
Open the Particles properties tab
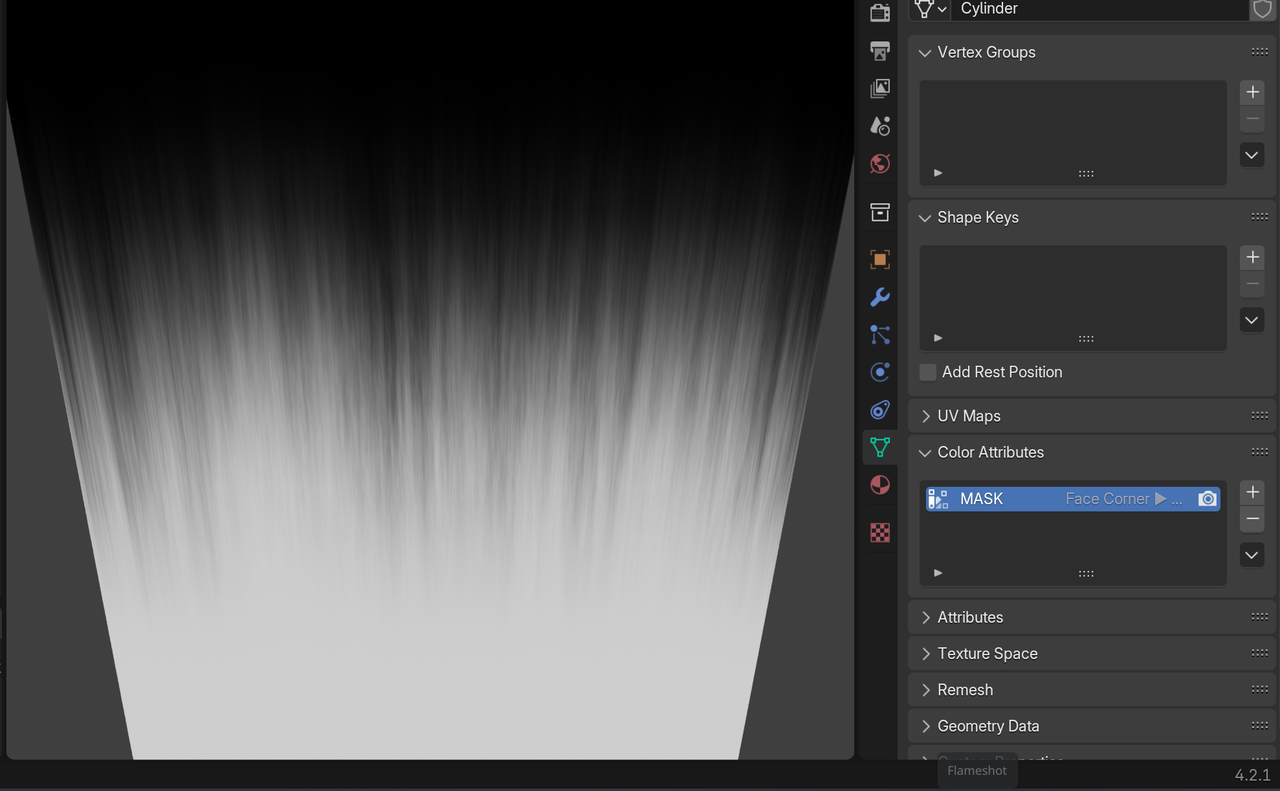(x=880, y=335)
